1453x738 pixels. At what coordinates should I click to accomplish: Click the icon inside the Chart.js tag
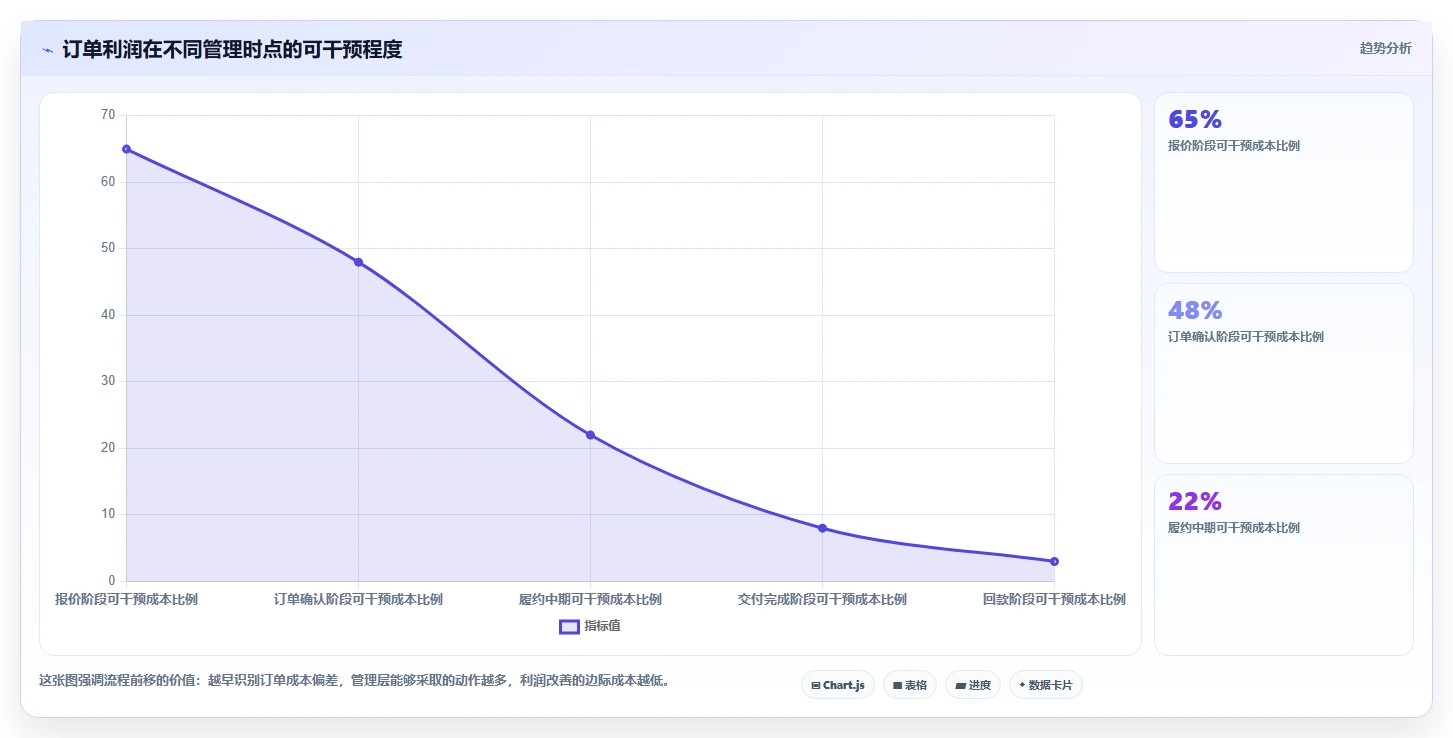816,686
